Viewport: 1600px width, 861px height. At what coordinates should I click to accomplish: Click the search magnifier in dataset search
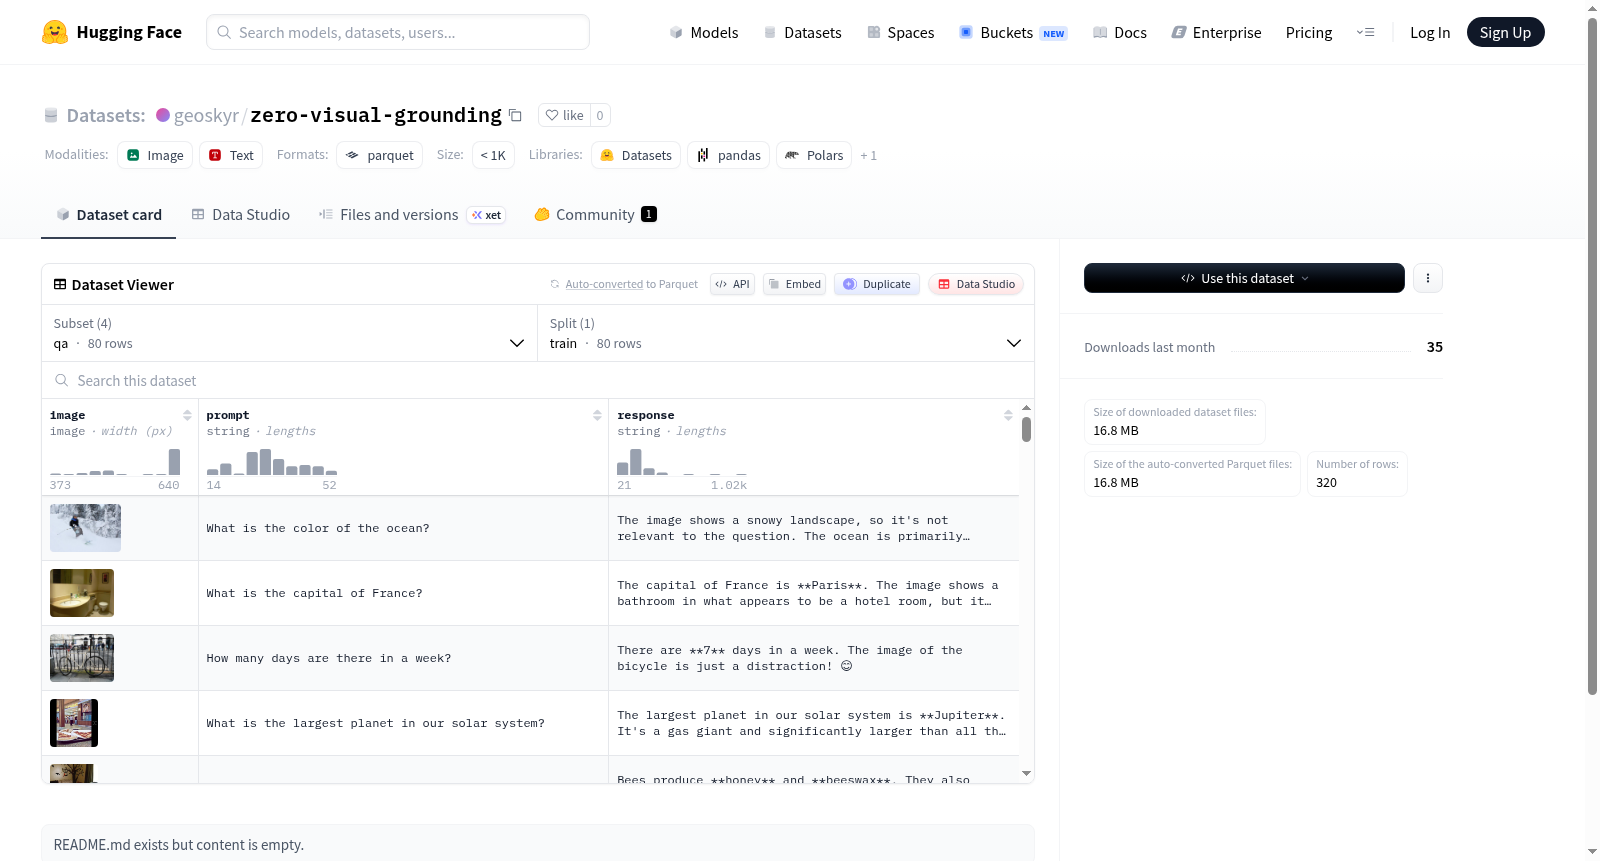click(x=62, y=380)
